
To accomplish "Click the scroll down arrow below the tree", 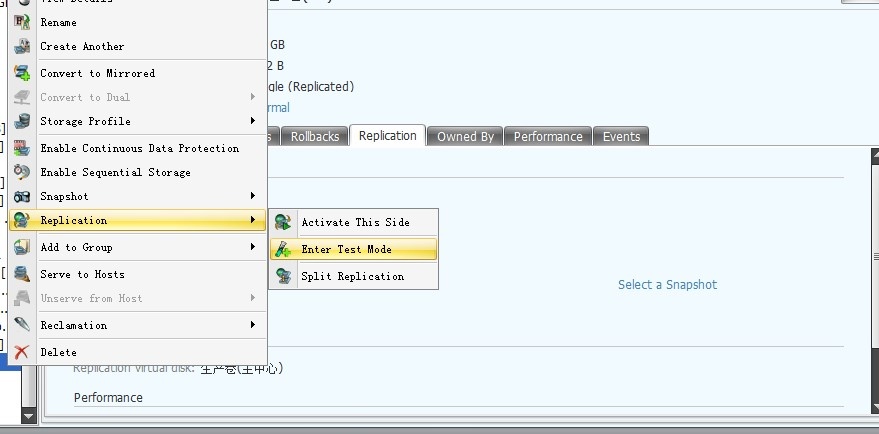I will tap(28, 415).
